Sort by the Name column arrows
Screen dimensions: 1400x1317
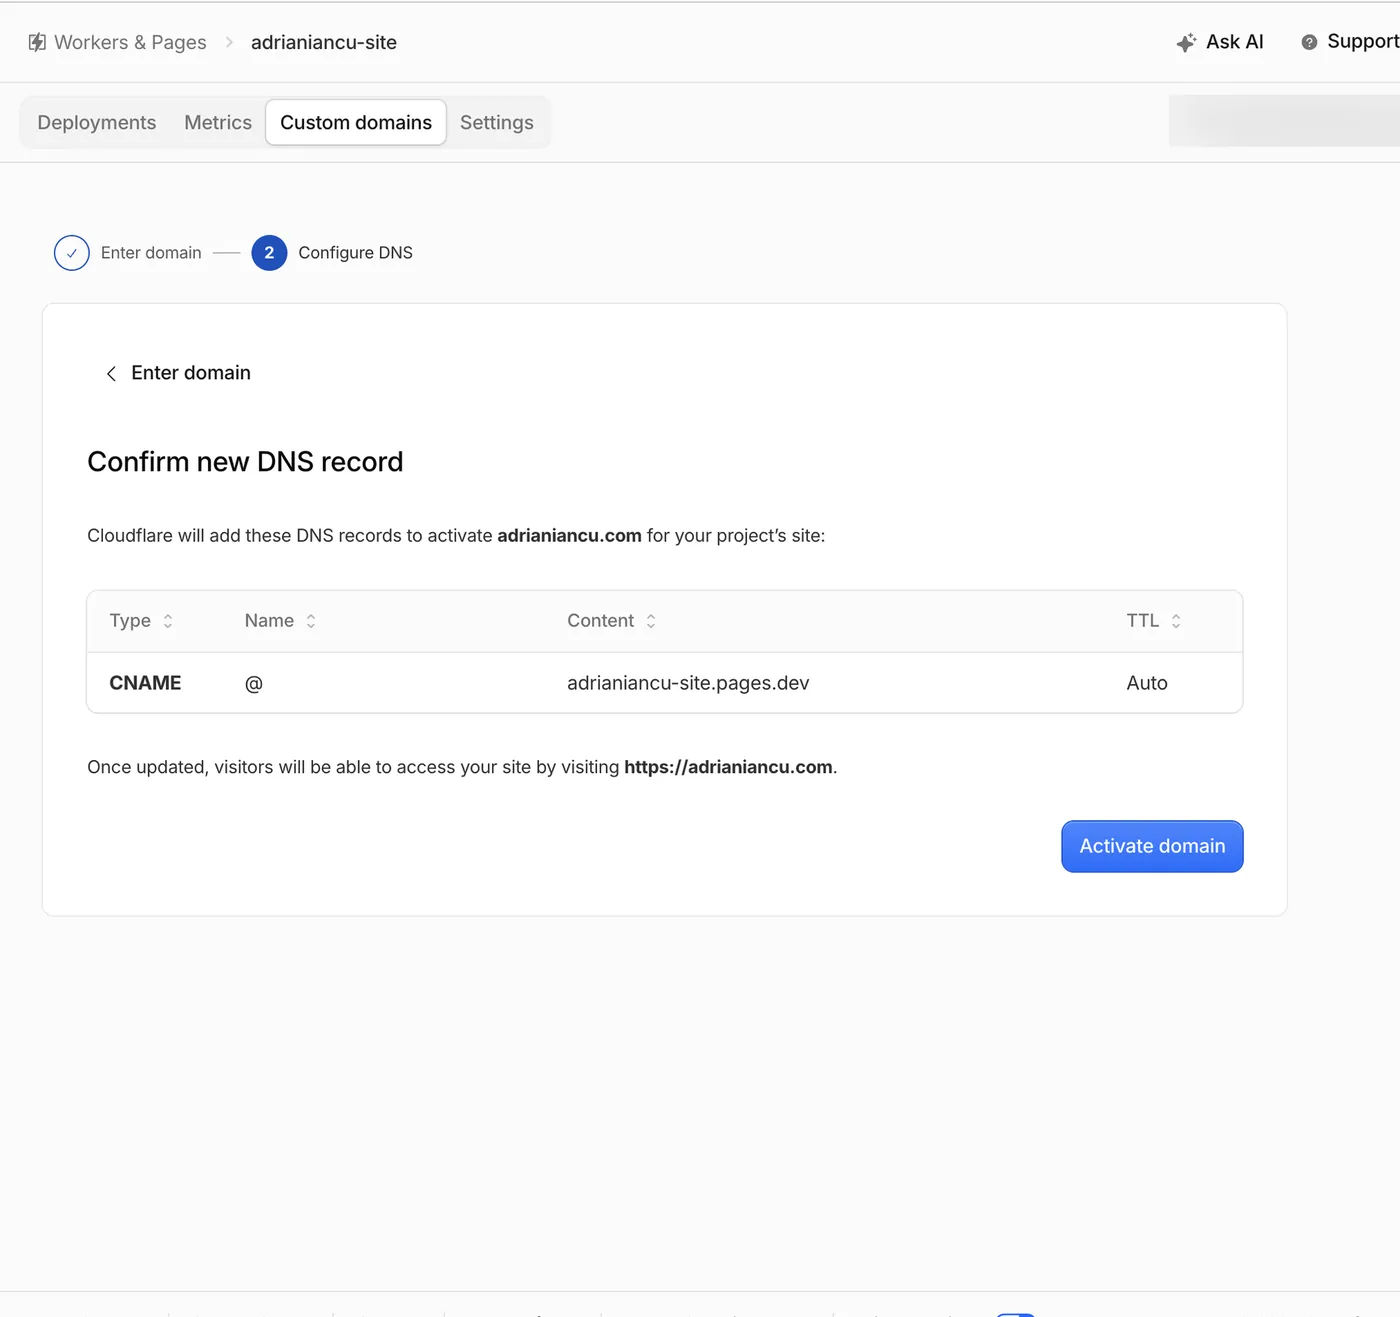tap(311, 621)
